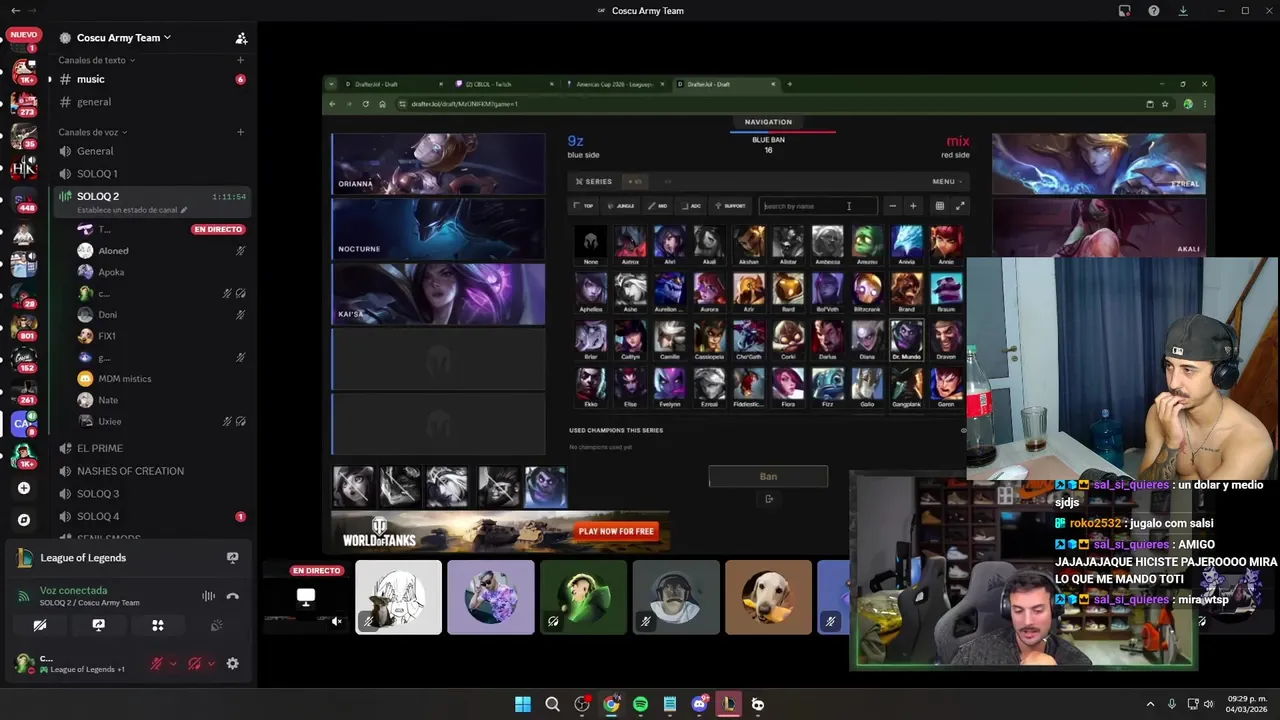The height and width of the screenshot is (720, 1280).
Task: Add a channel to Canales de texto
Action: (240, 60)
